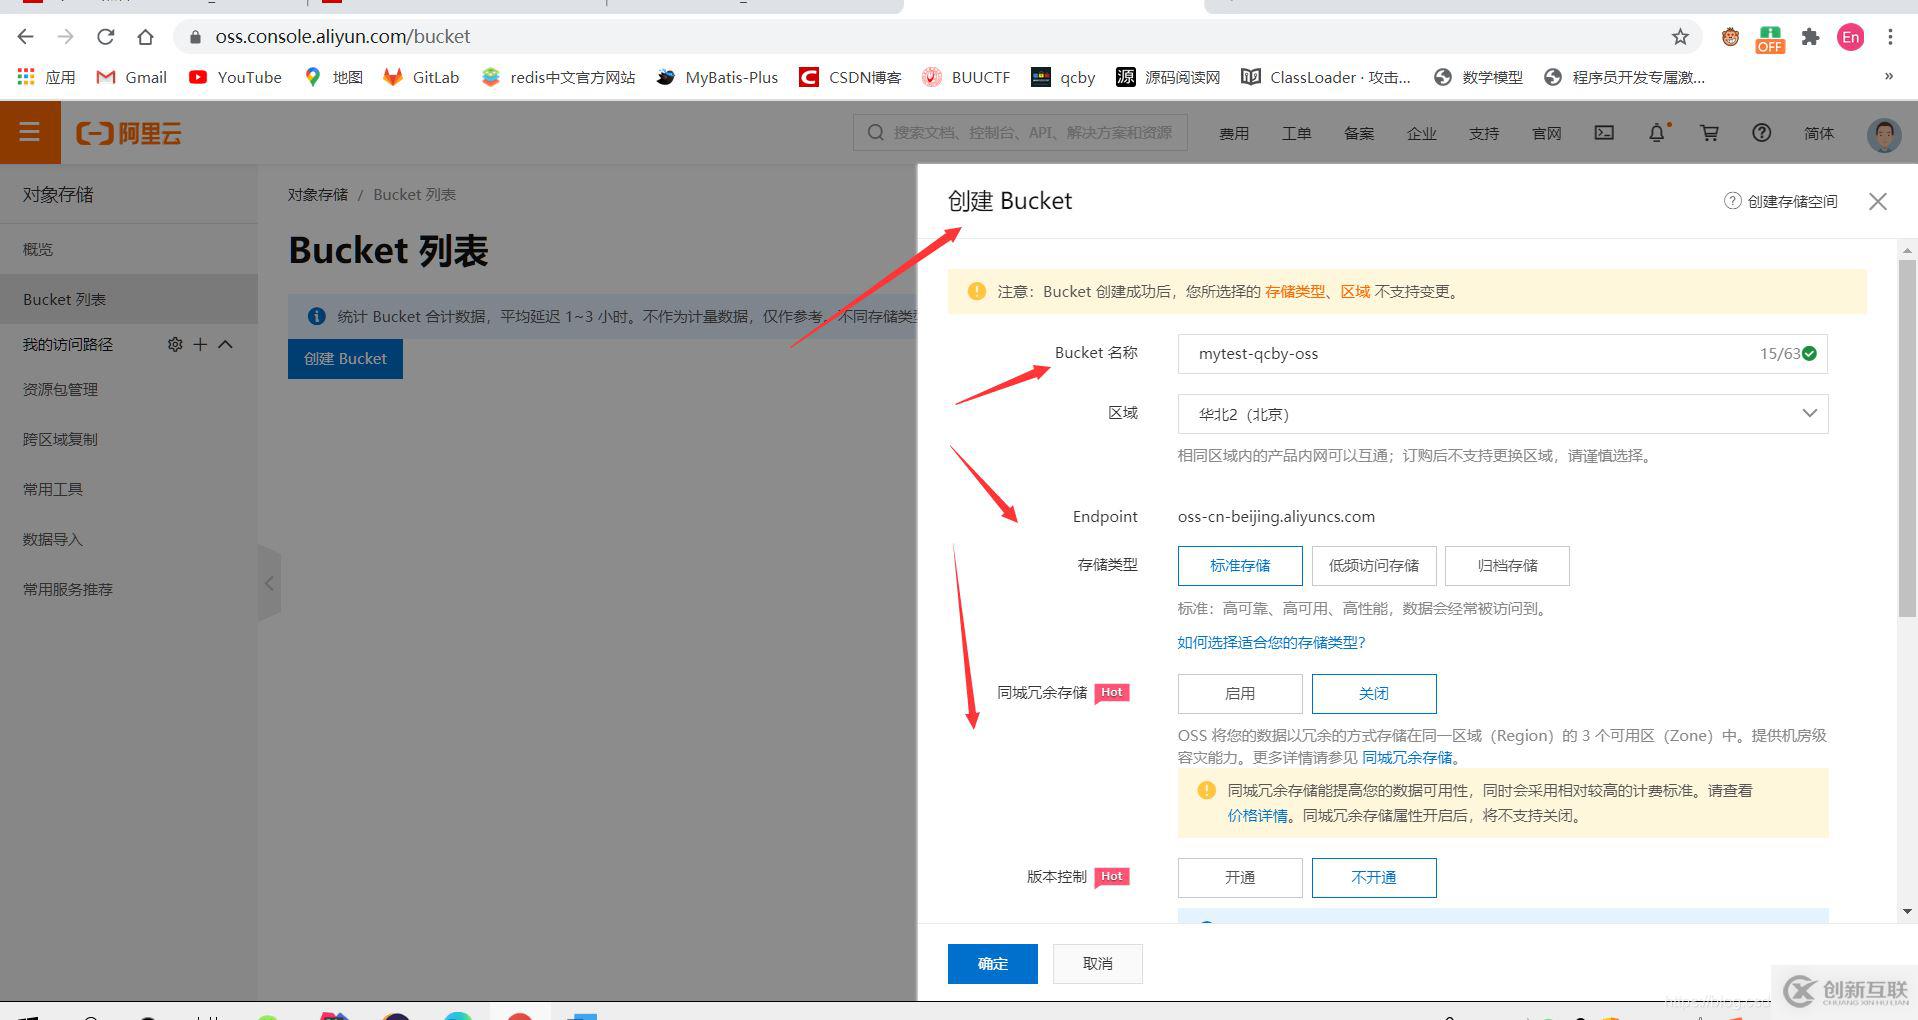Click the GitLab bookmark icon

click(392, 77)
